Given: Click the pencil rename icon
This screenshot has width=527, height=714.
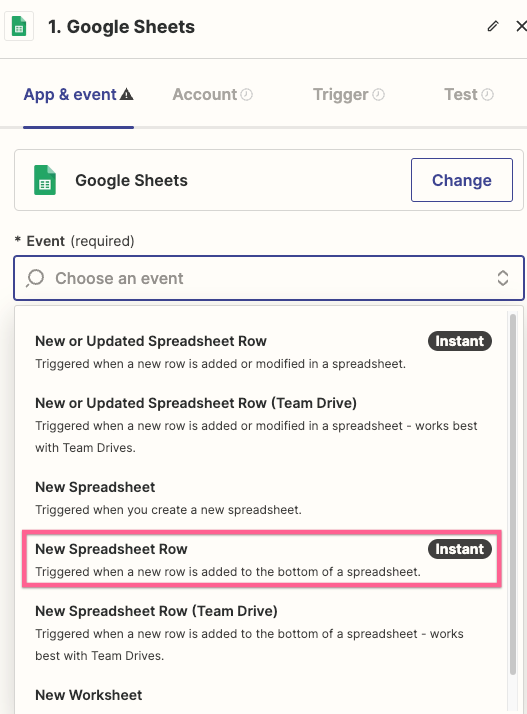Looking at the screenshot, I should (x=492, y=26).
